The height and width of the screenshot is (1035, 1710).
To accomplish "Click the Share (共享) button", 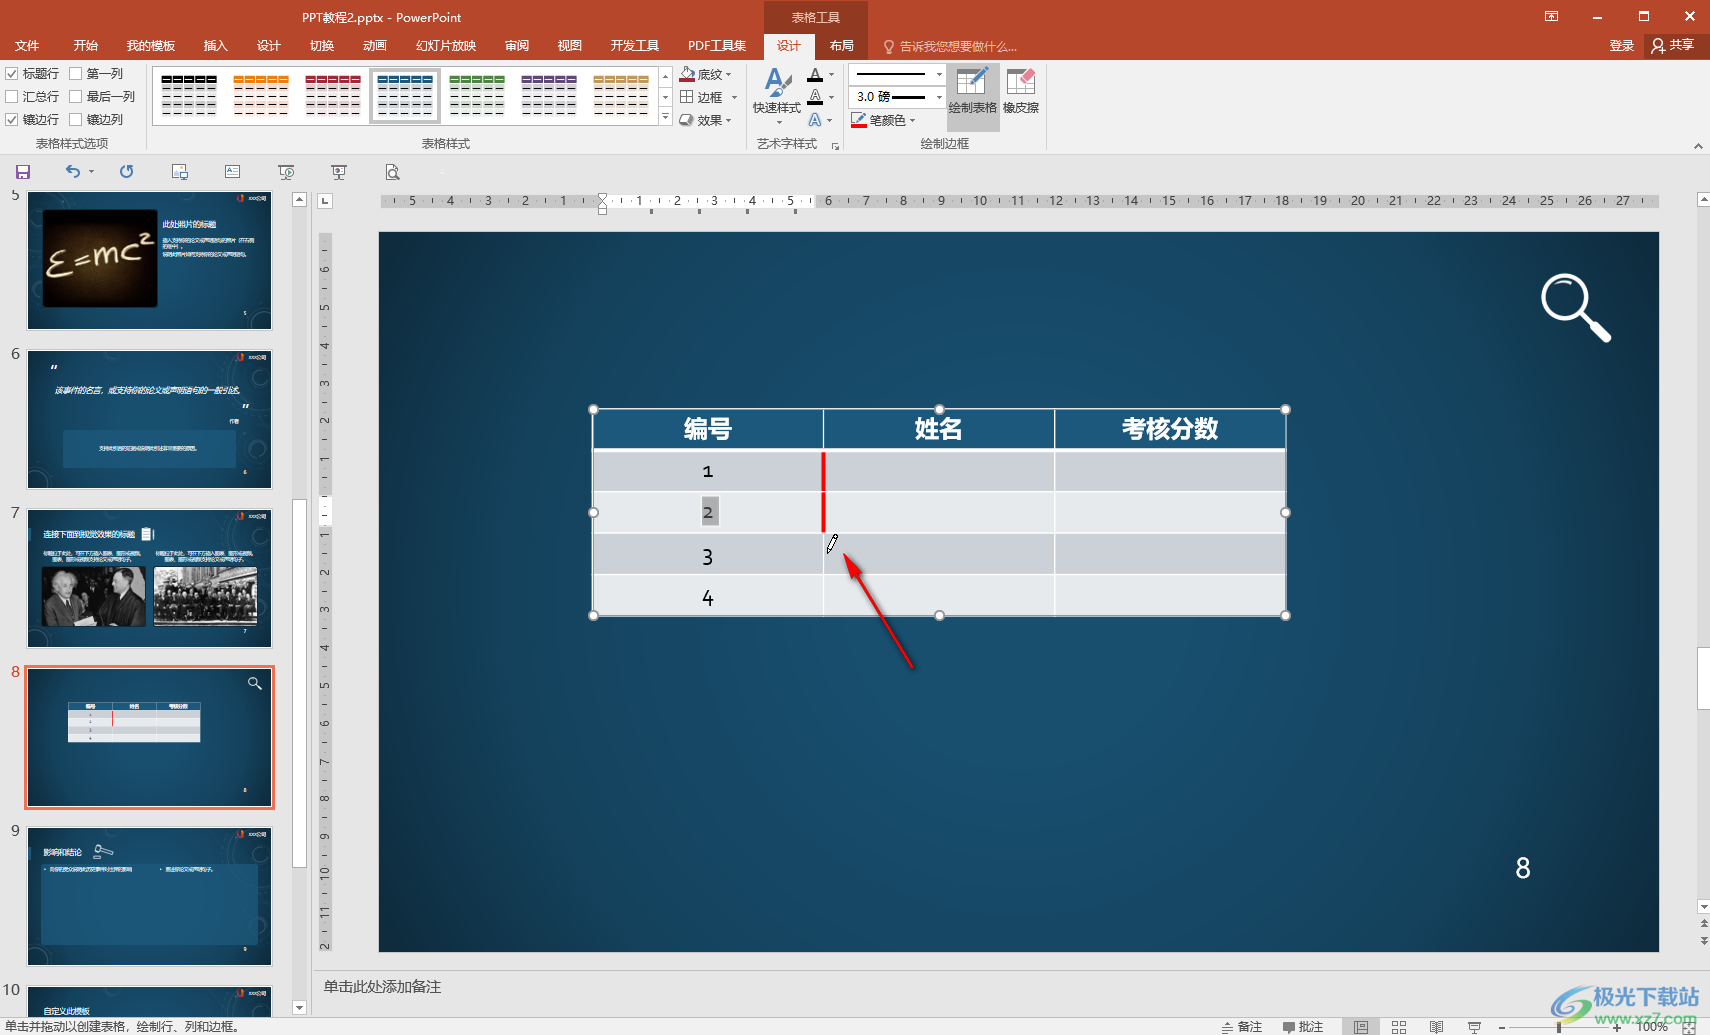I will tap(1673, 46).
